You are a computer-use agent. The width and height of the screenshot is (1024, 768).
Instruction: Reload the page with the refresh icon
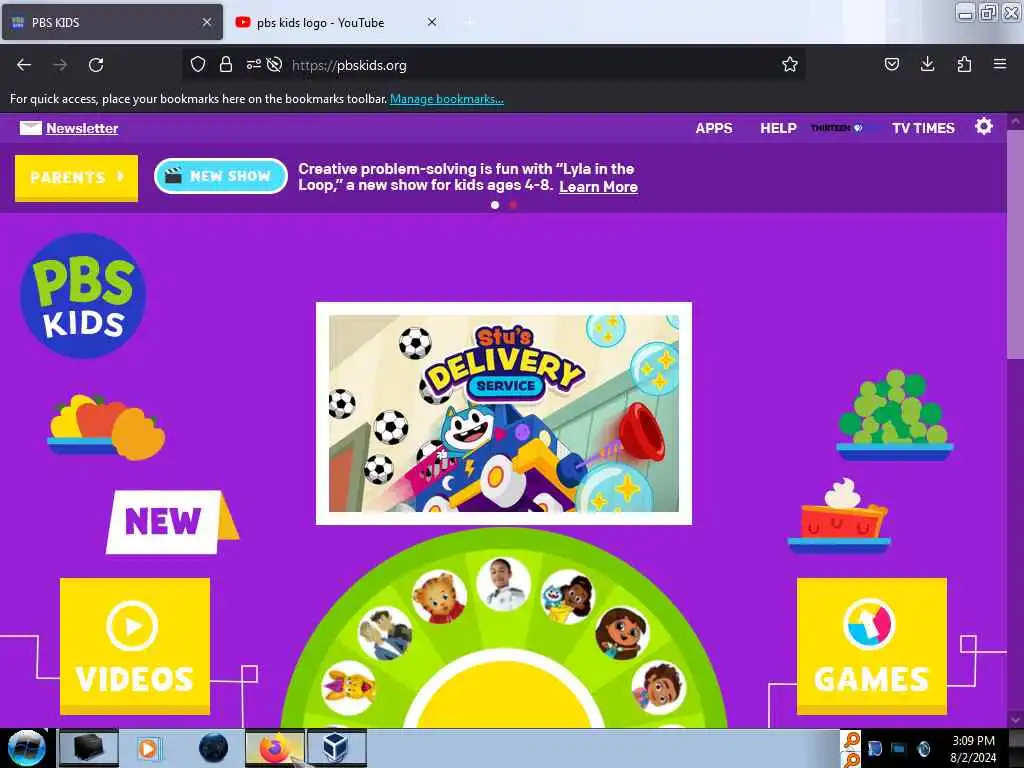96,65
